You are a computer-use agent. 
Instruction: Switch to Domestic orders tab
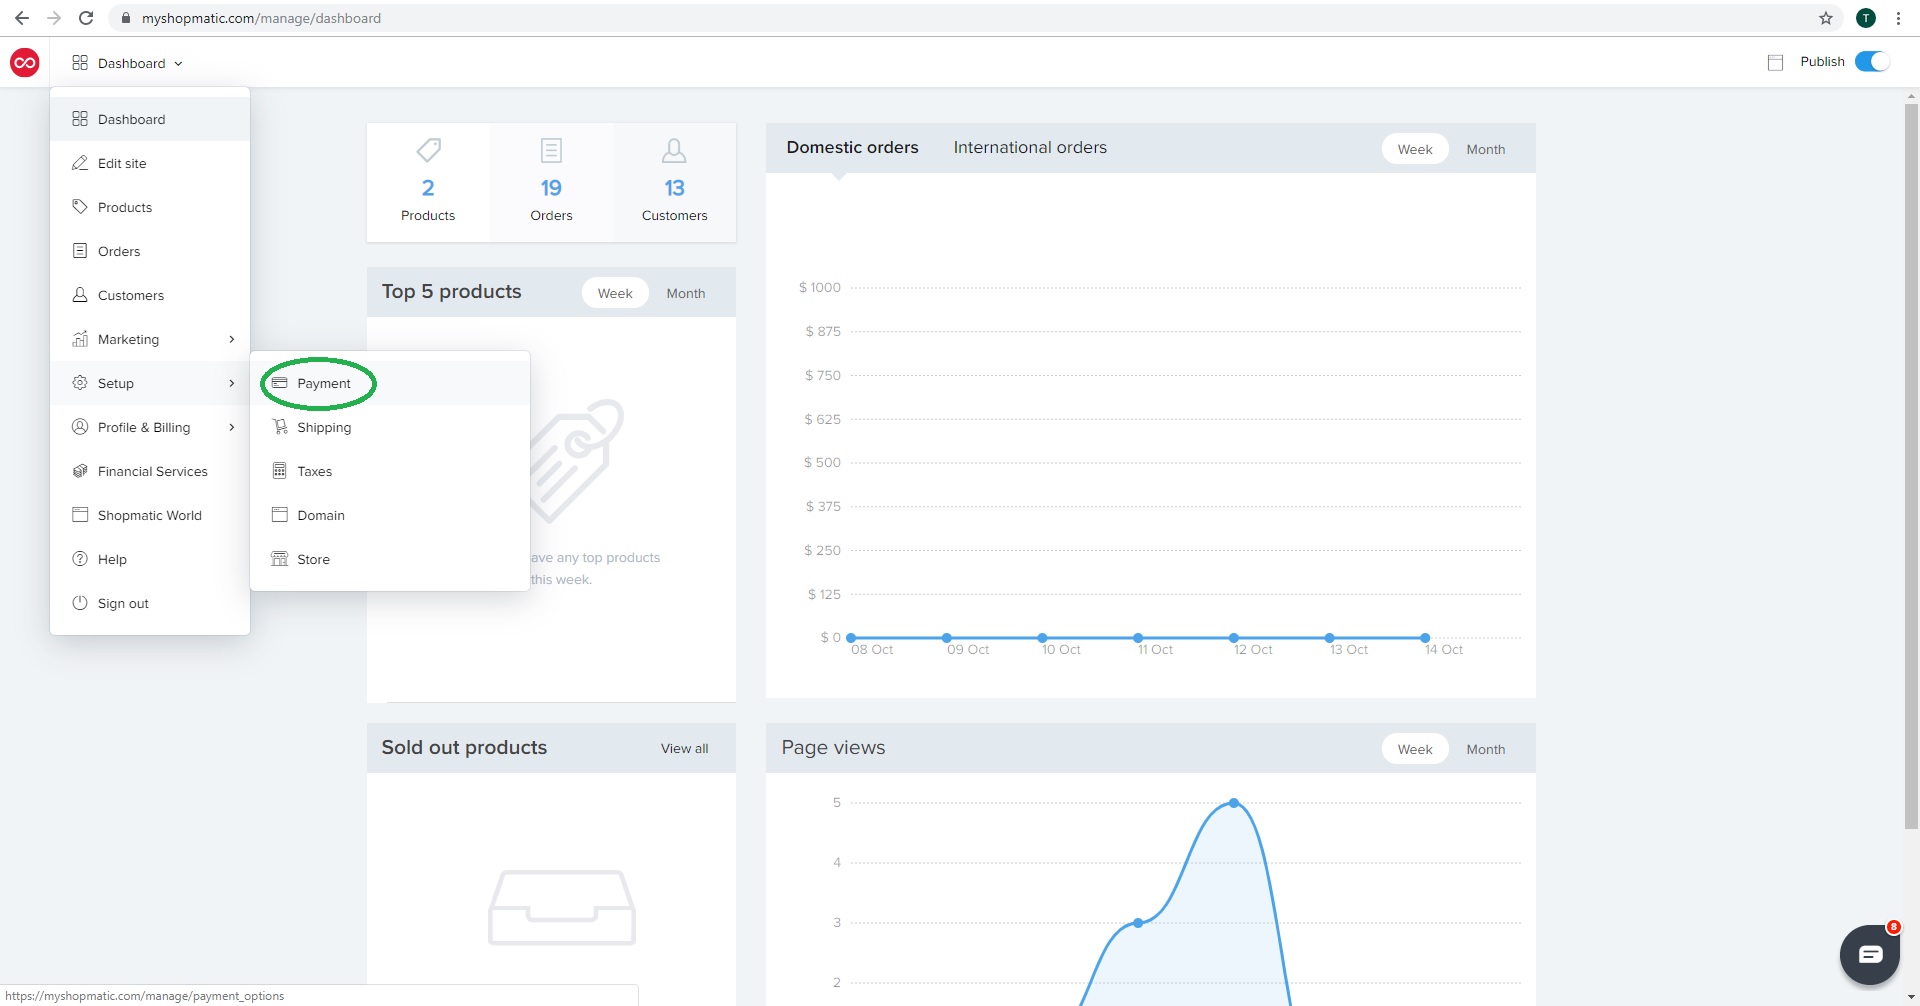[x=852, y=147]
